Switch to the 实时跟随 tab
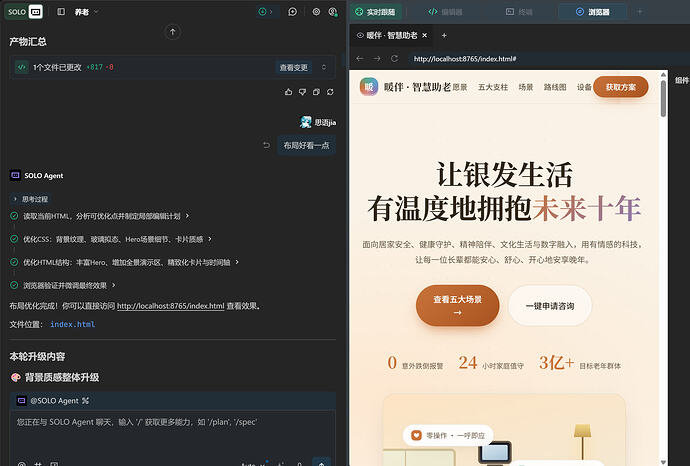This screenshot has width=690, height=466. pyautogui.click(x=375, y=12)
